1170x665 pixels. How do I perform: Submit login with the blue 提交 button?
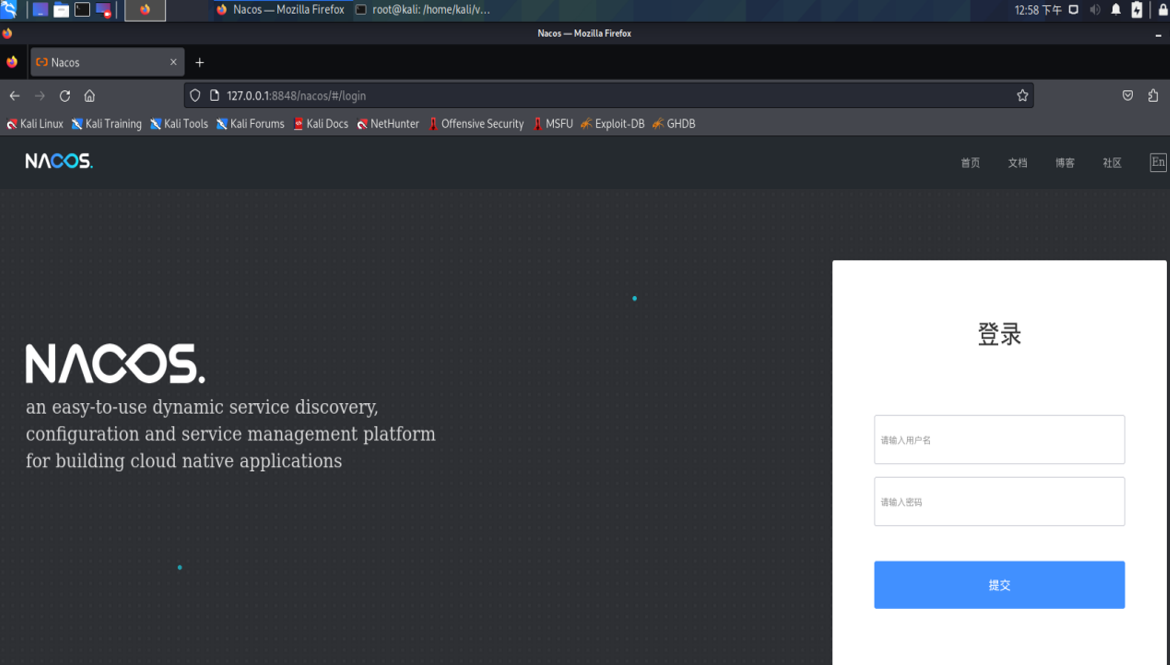pyautogui.click(x=999, y=585)
